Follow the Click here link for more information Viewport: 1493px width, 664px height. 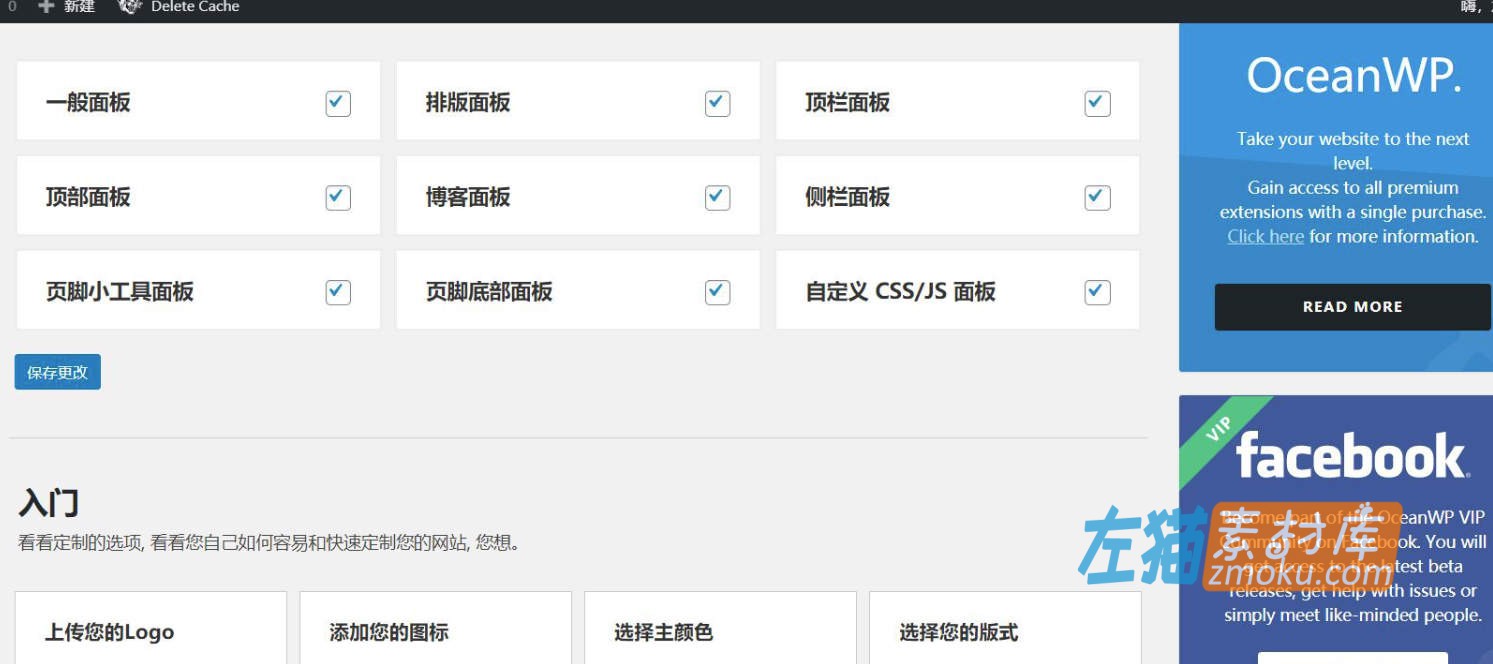[x=1265, y=236]
